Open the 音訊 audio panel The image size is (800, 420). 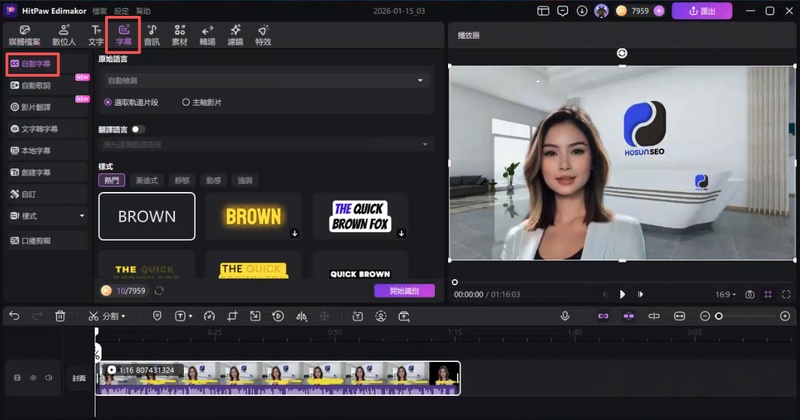[x=152, y=36]
